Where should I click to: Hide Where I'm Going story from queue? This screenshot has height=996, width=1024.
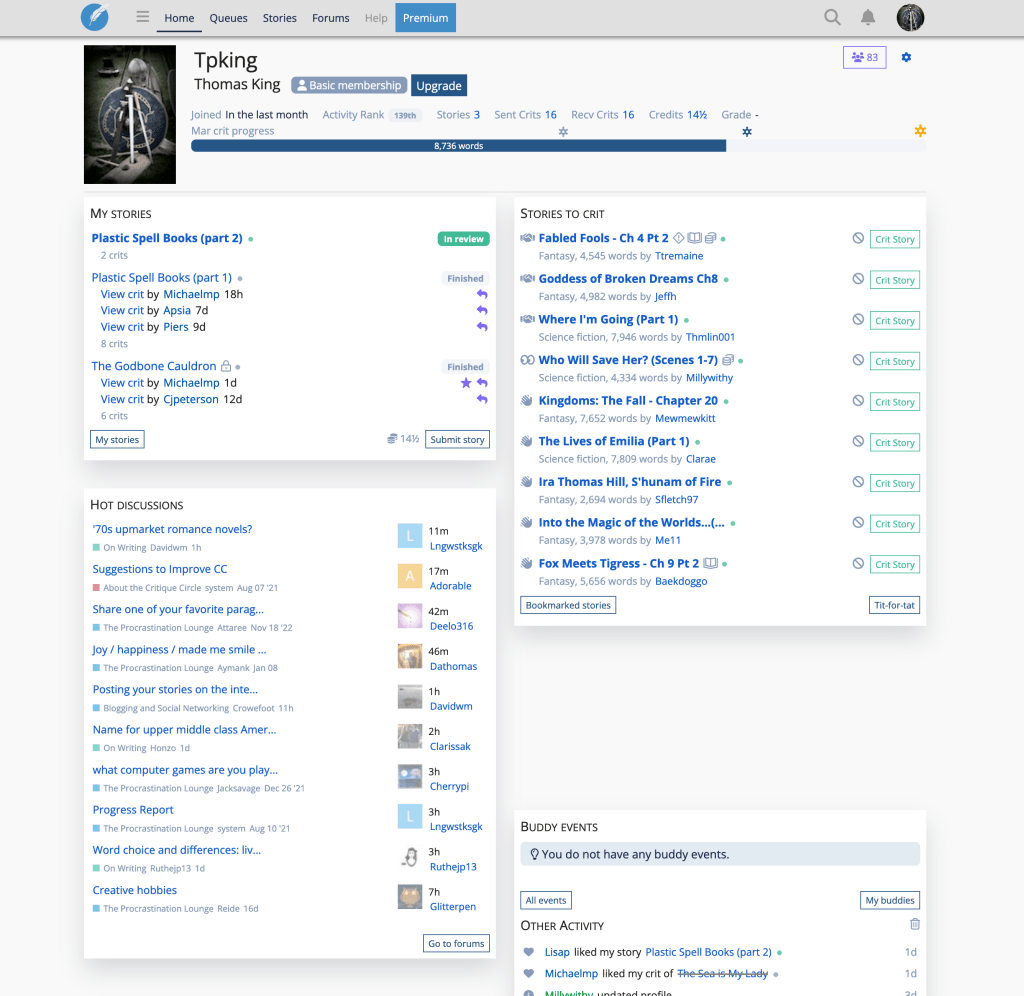(858, 320)
